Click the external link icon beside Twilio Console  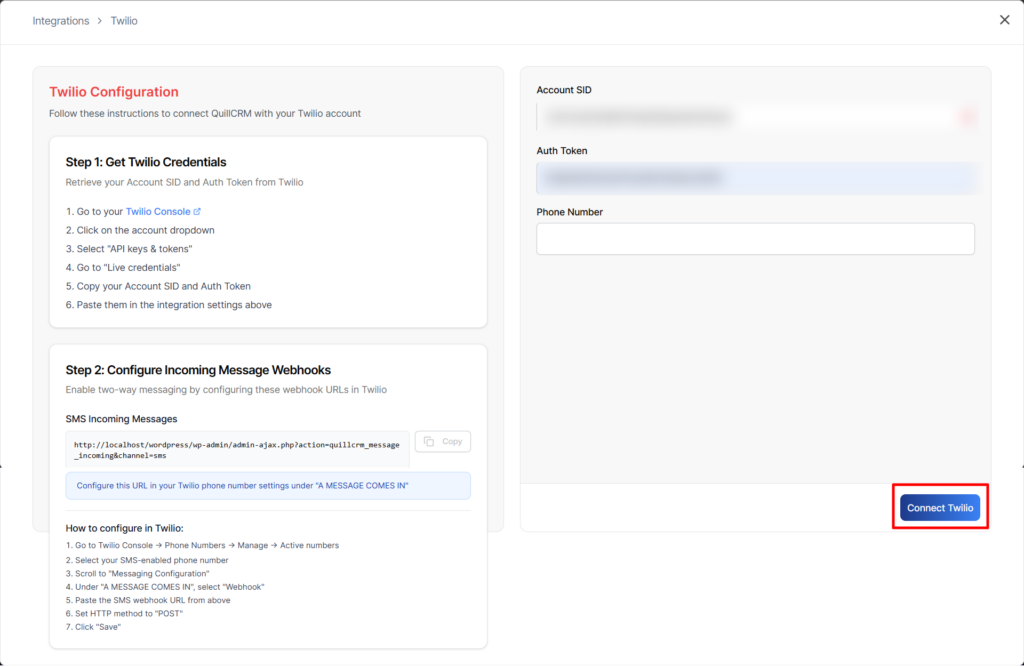(197, 212)
